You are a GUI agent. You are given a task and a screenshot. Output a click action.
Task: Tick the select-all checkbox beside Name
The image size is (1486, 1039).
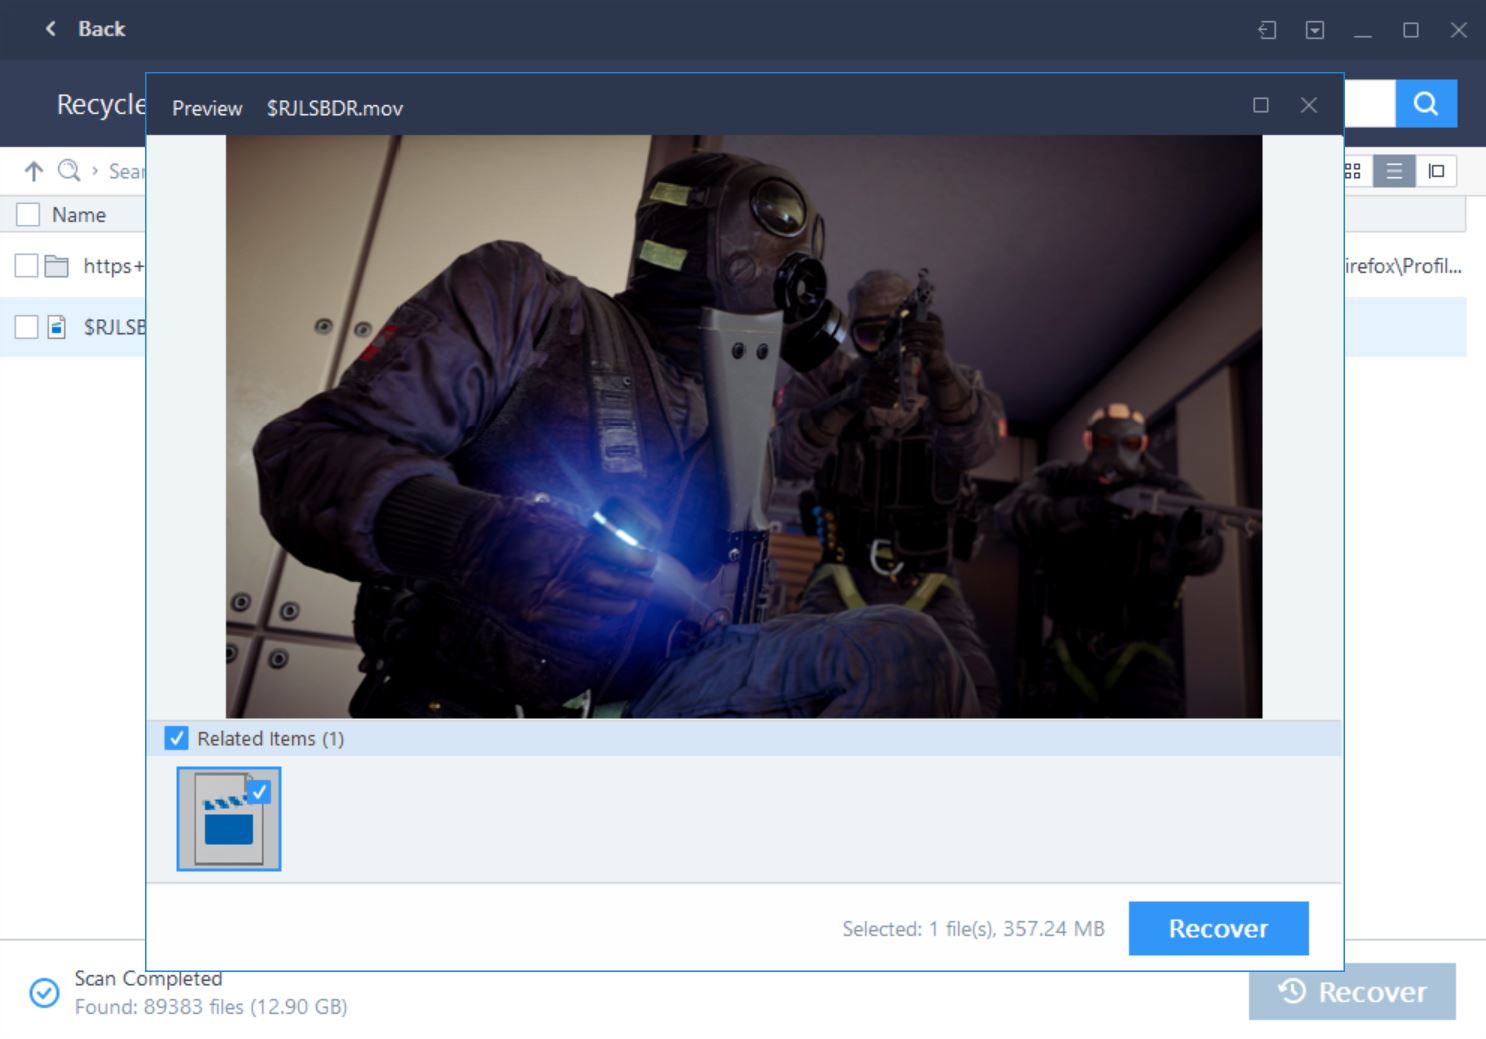(28, 214)
